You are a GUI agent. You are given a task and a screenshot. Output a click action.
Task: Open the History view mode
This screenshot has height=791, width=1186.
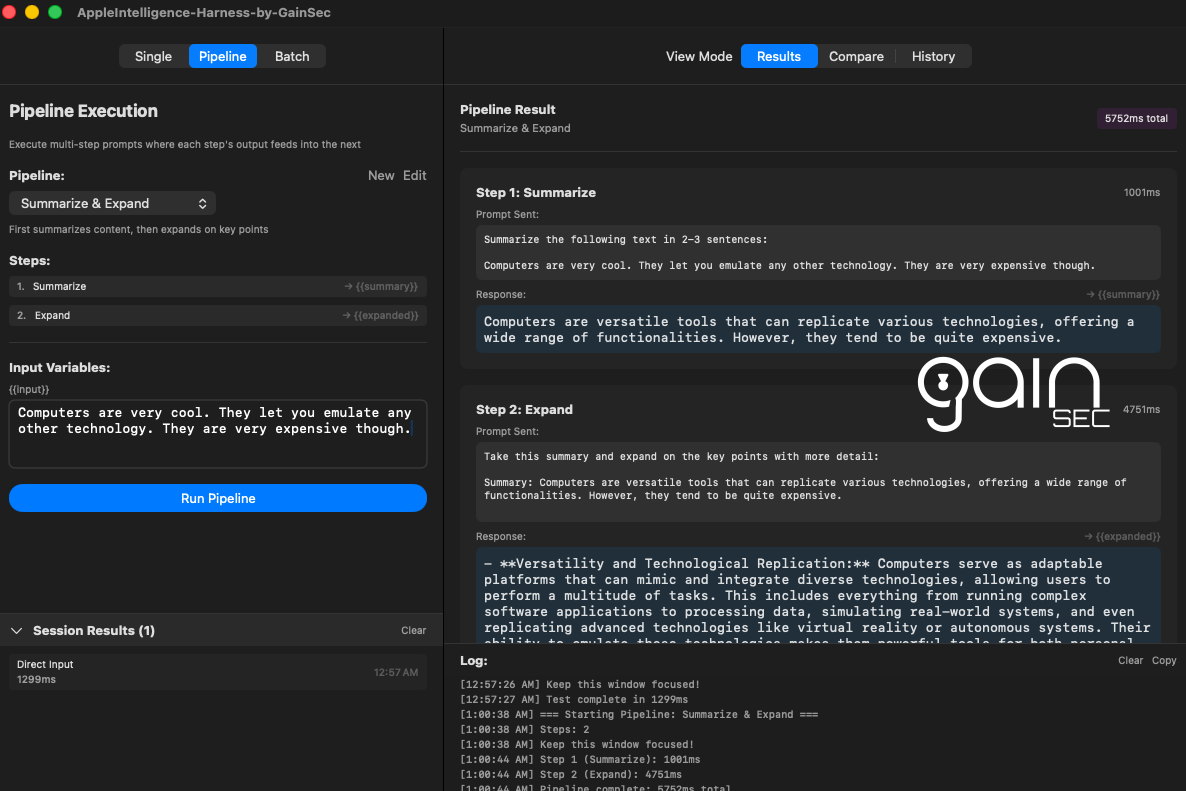[932, 56]
